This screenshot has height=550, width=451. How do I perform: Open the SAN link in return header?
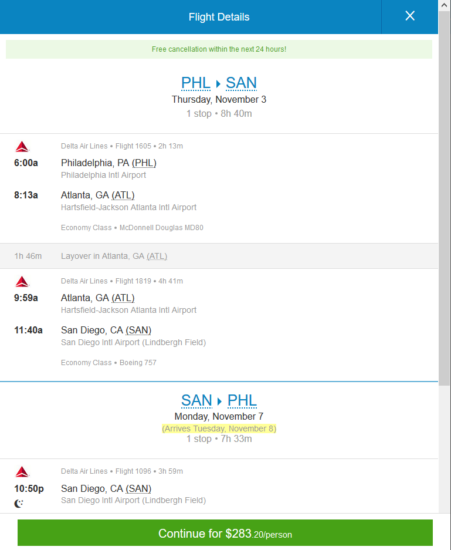[196, 400]
